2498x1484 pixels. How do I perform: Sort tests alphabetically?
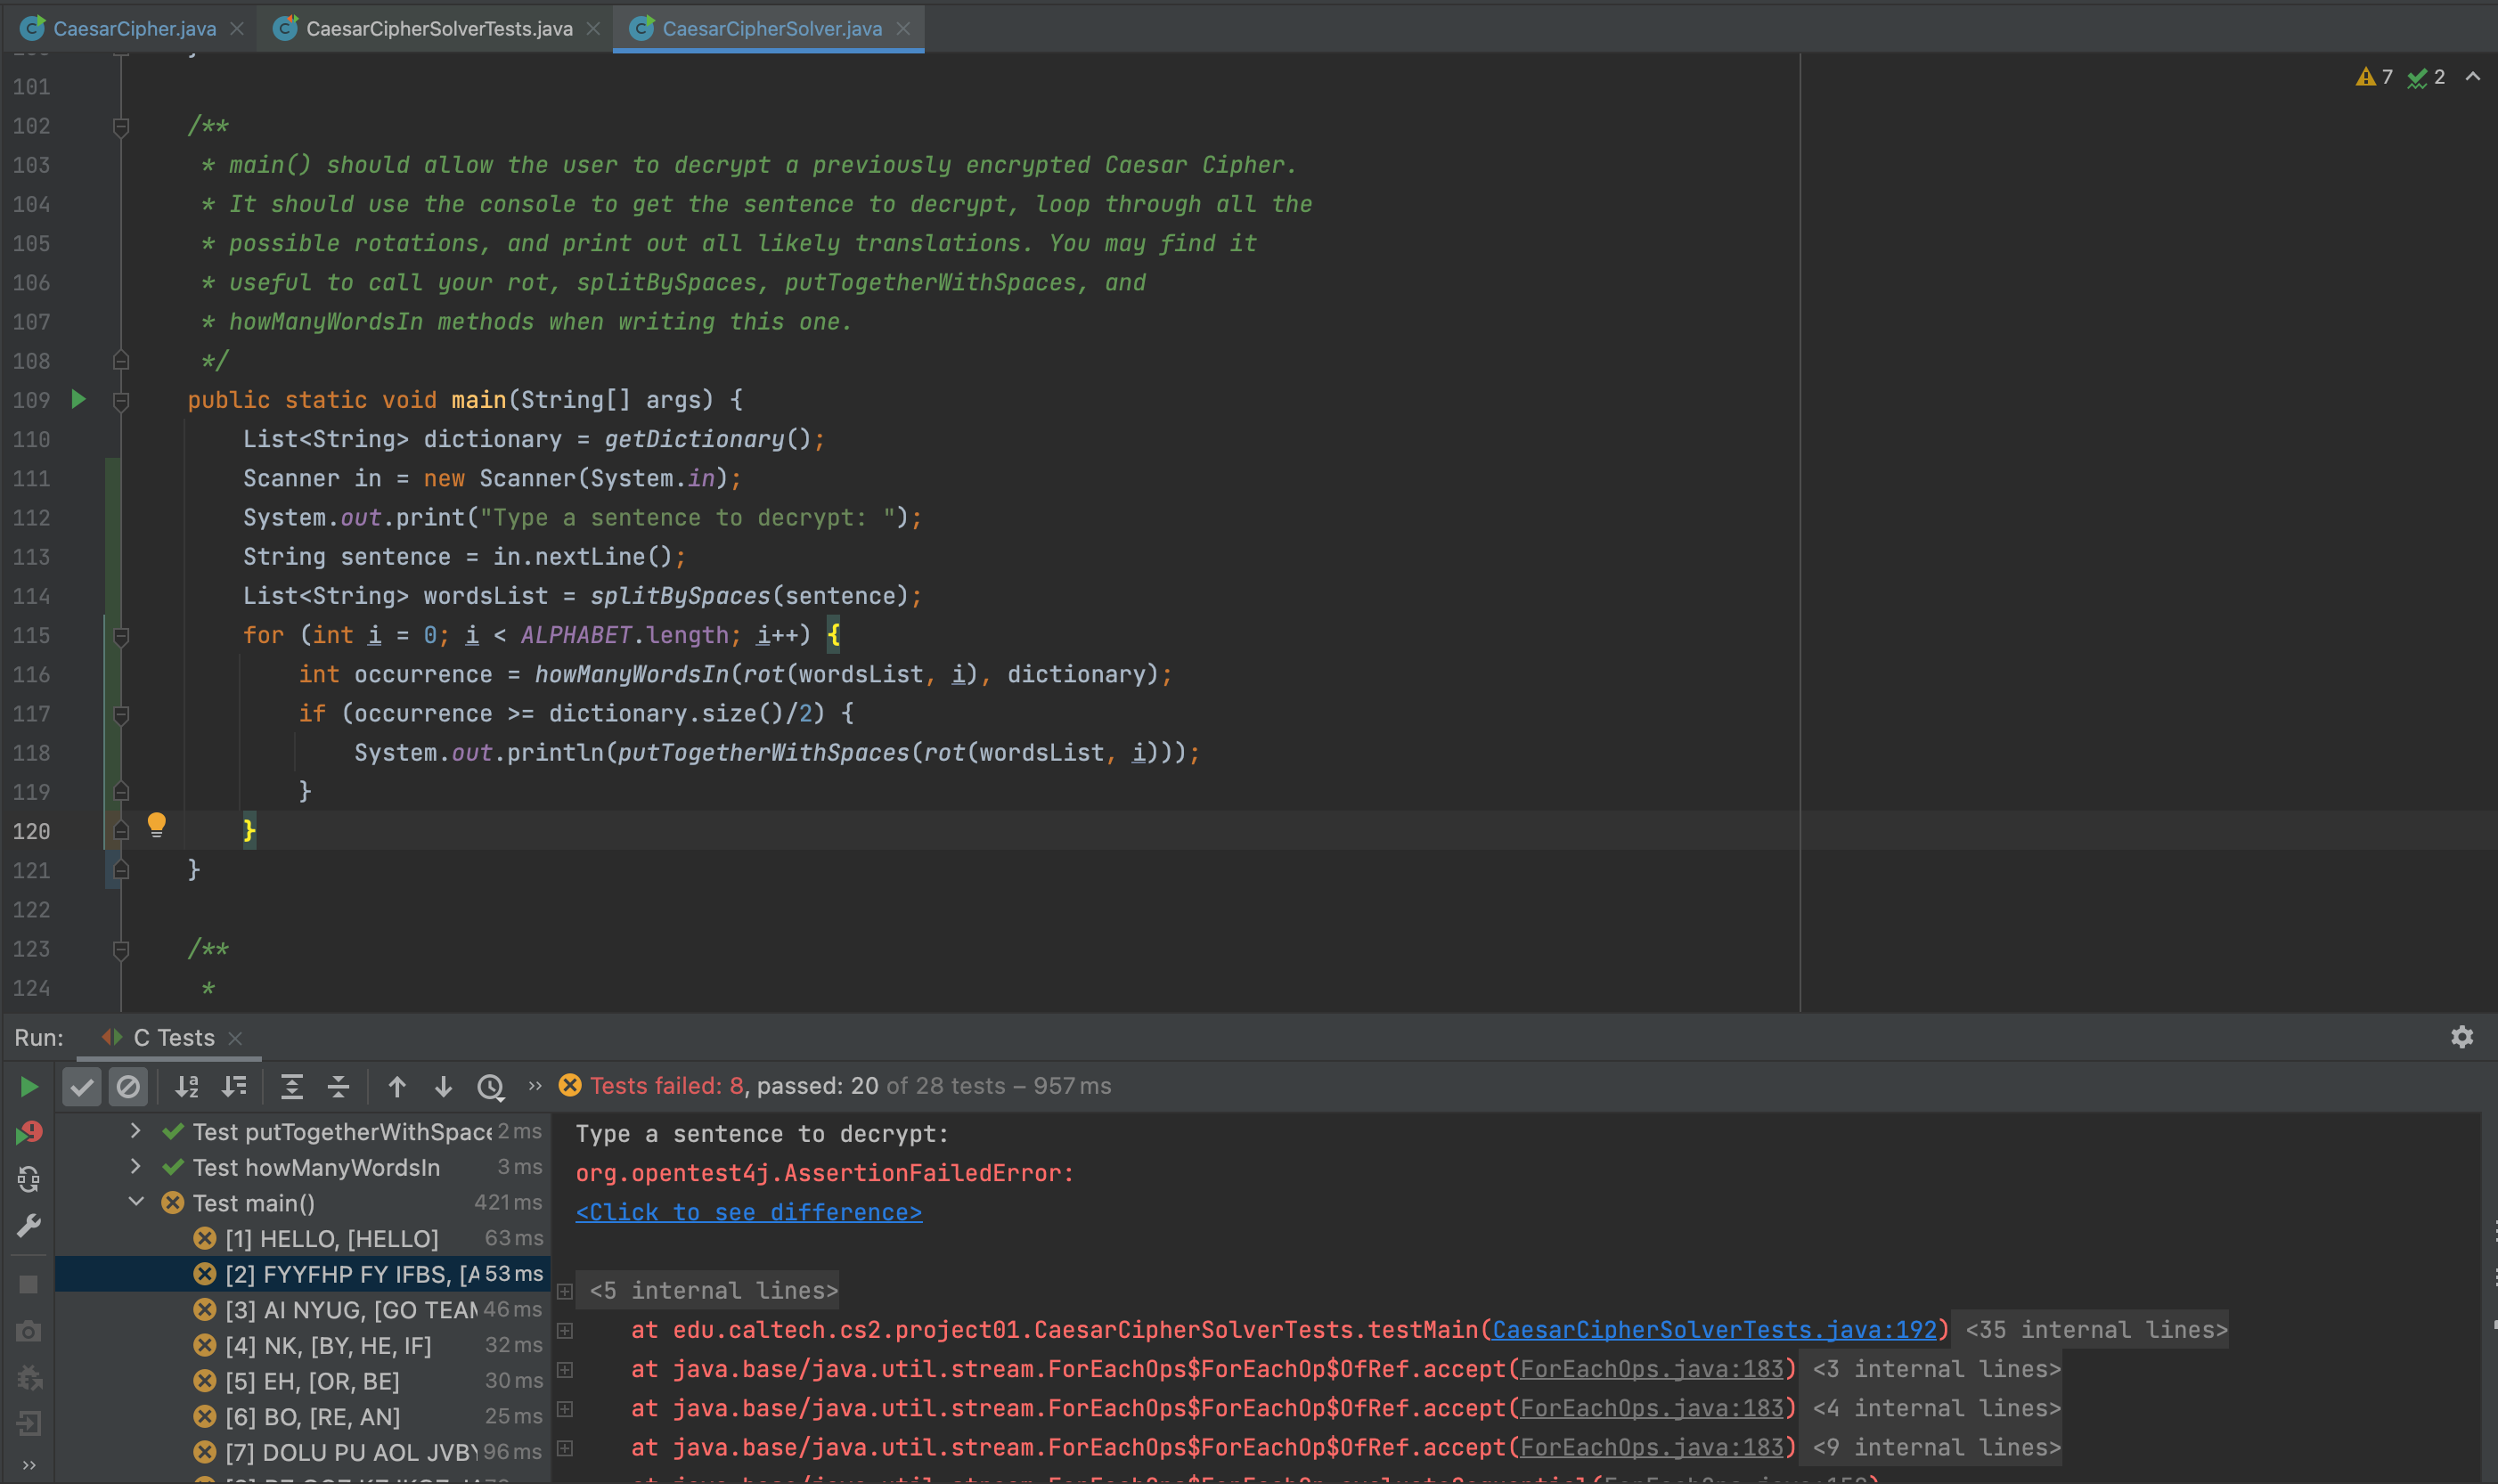187,1087
